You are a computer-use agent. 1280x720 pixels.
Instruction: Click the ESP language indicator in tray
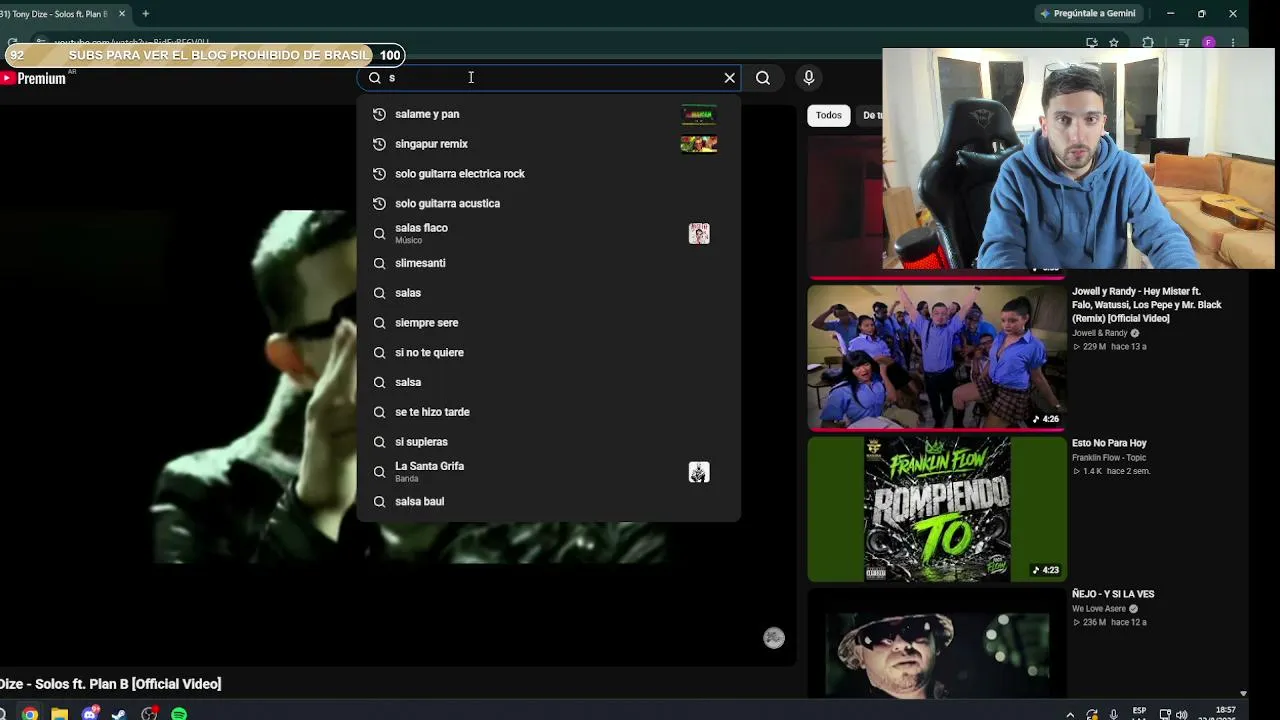click(x=1139, y=712)
